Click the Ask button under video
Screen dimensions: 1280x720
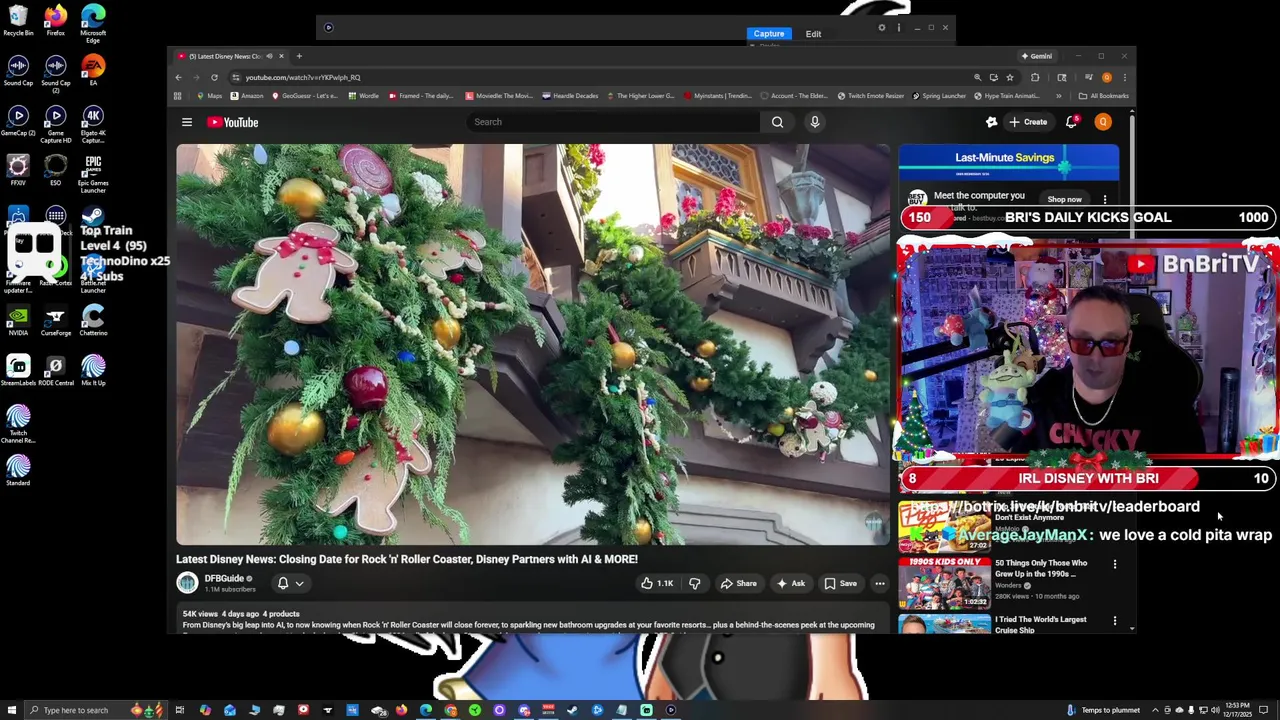(790, 583)
